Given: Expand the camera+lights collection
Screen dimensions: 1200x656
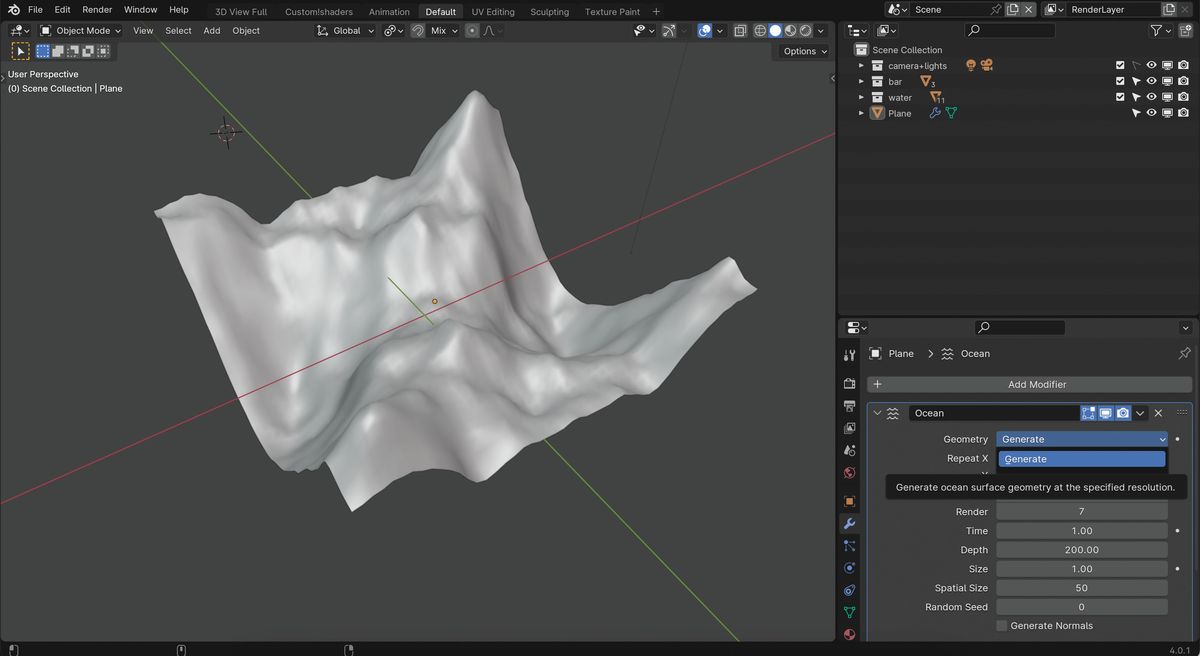Looking at the screenshot, I should [860, 64].
